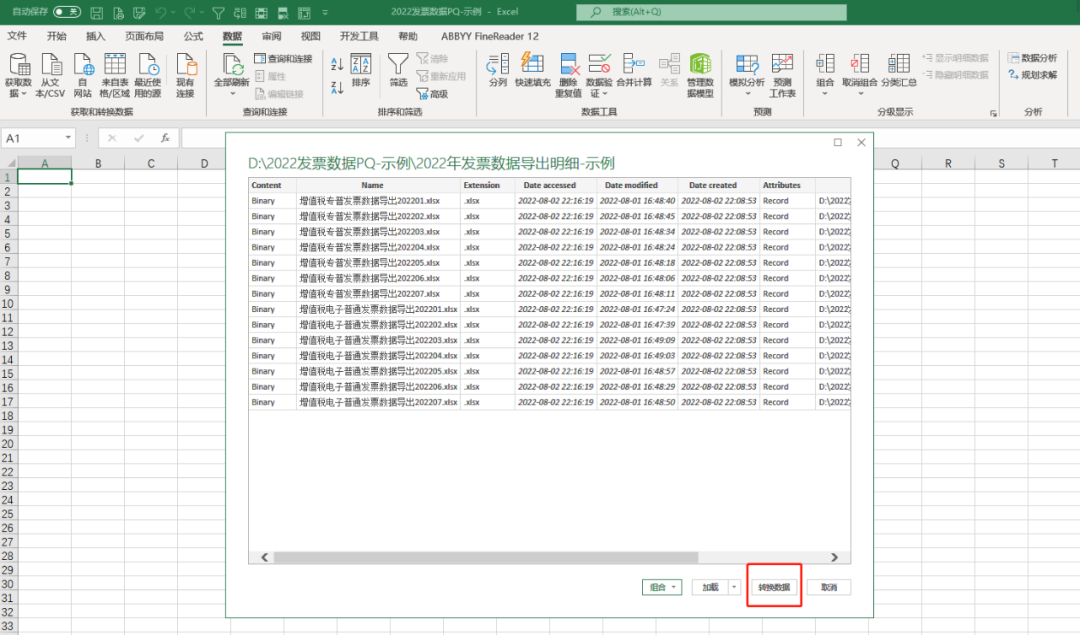The image size is (1080, 635).
Task: Open the dialog's Combine (组合) dropdown button
Action: 662,587
